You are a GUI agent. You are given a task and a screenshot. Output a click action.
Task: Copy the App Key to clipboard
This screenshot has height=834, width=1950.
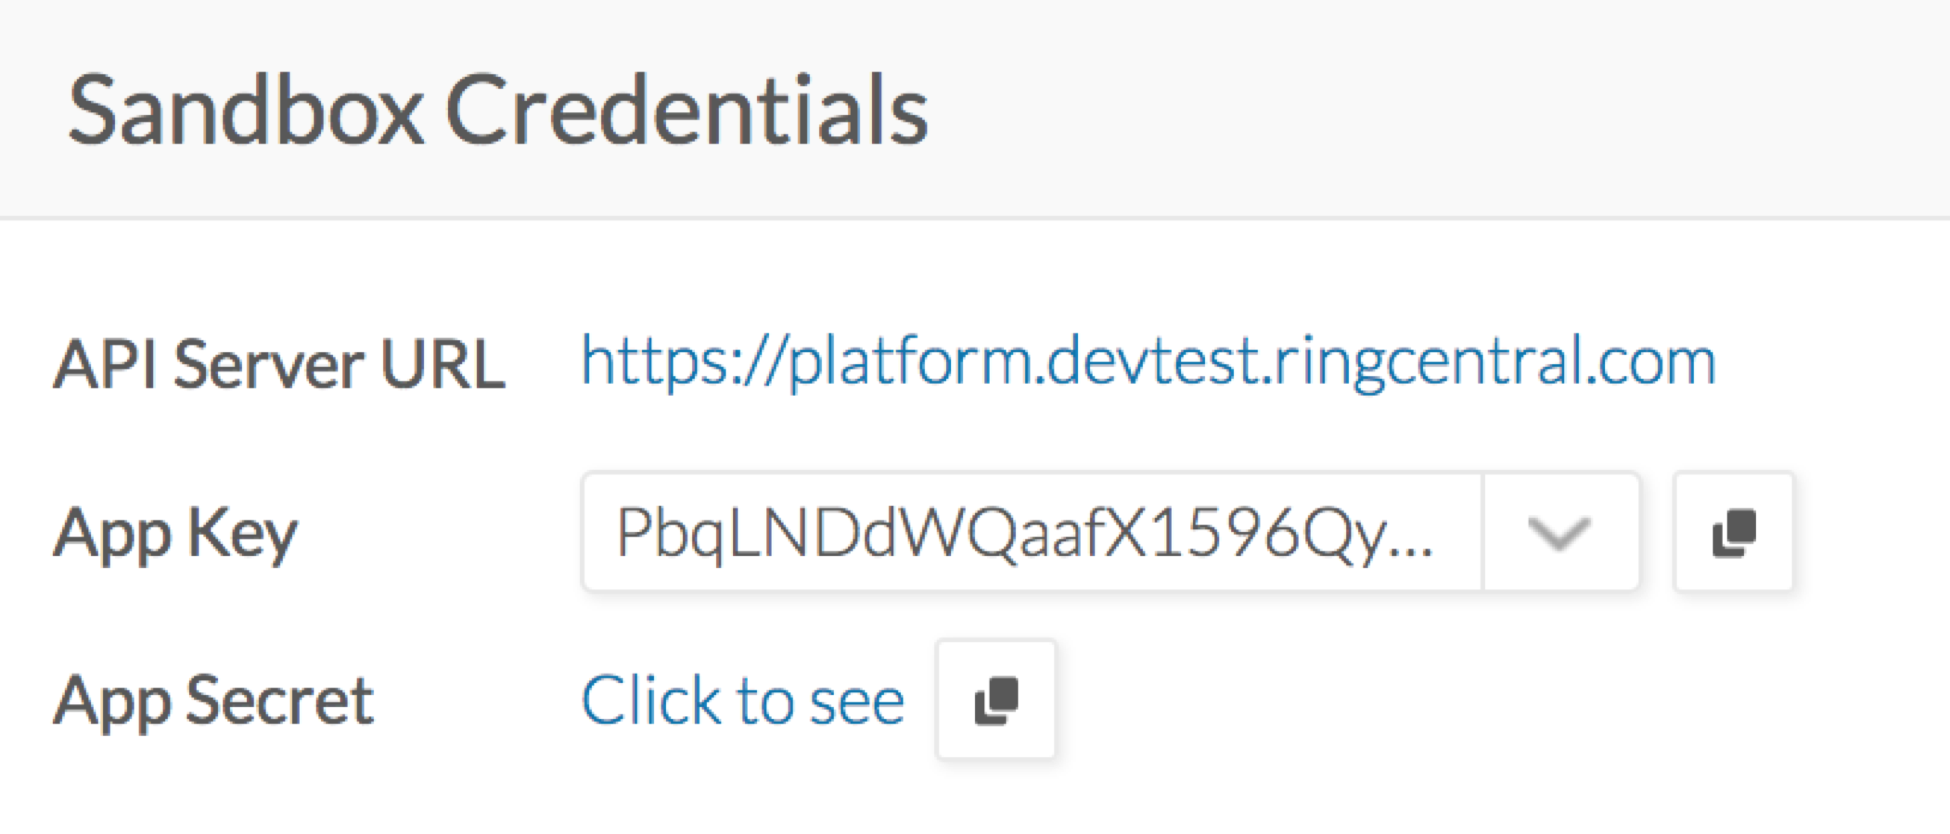[1733, 532]
